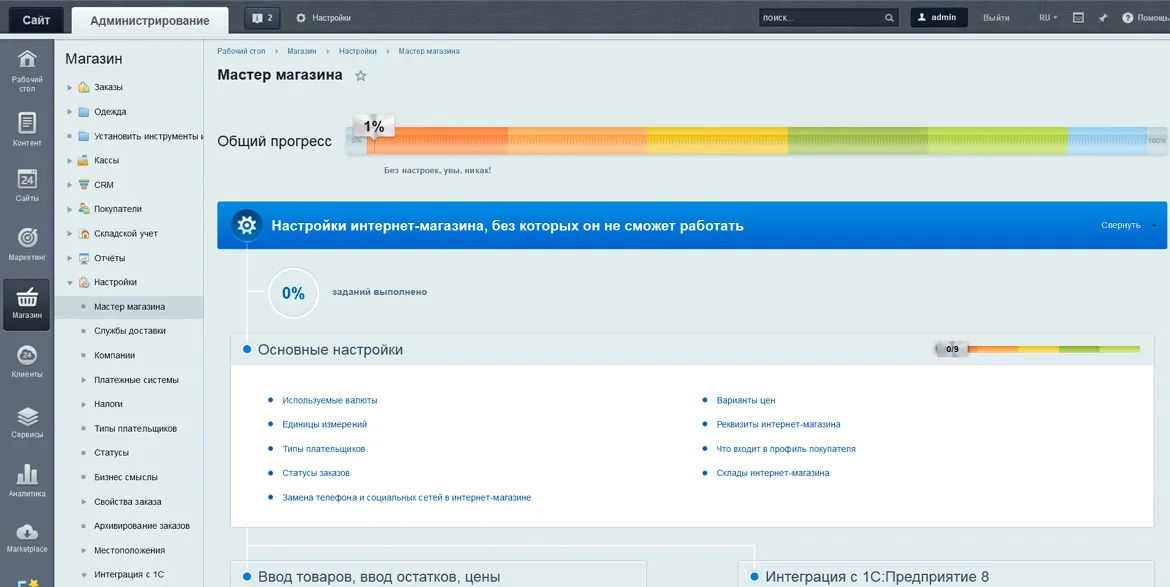This screenshot has width=1170, height=587.
Task: Open the Статусы заказов link
Action: tap(316, 473)
